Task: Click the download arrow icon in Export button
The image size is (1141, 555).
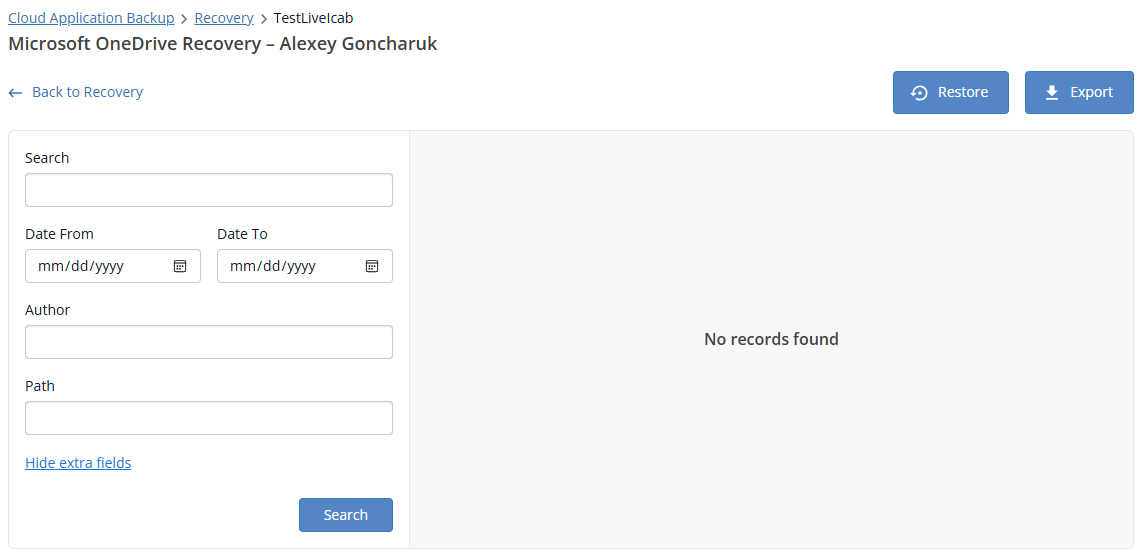Action: click(1052, 93)
